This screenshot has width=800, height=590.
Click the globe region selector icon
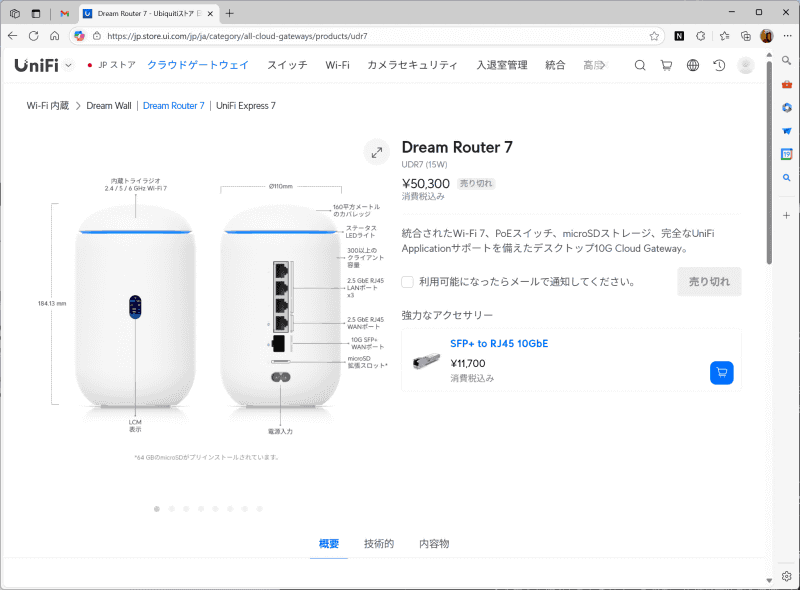[x=693, y=63]
